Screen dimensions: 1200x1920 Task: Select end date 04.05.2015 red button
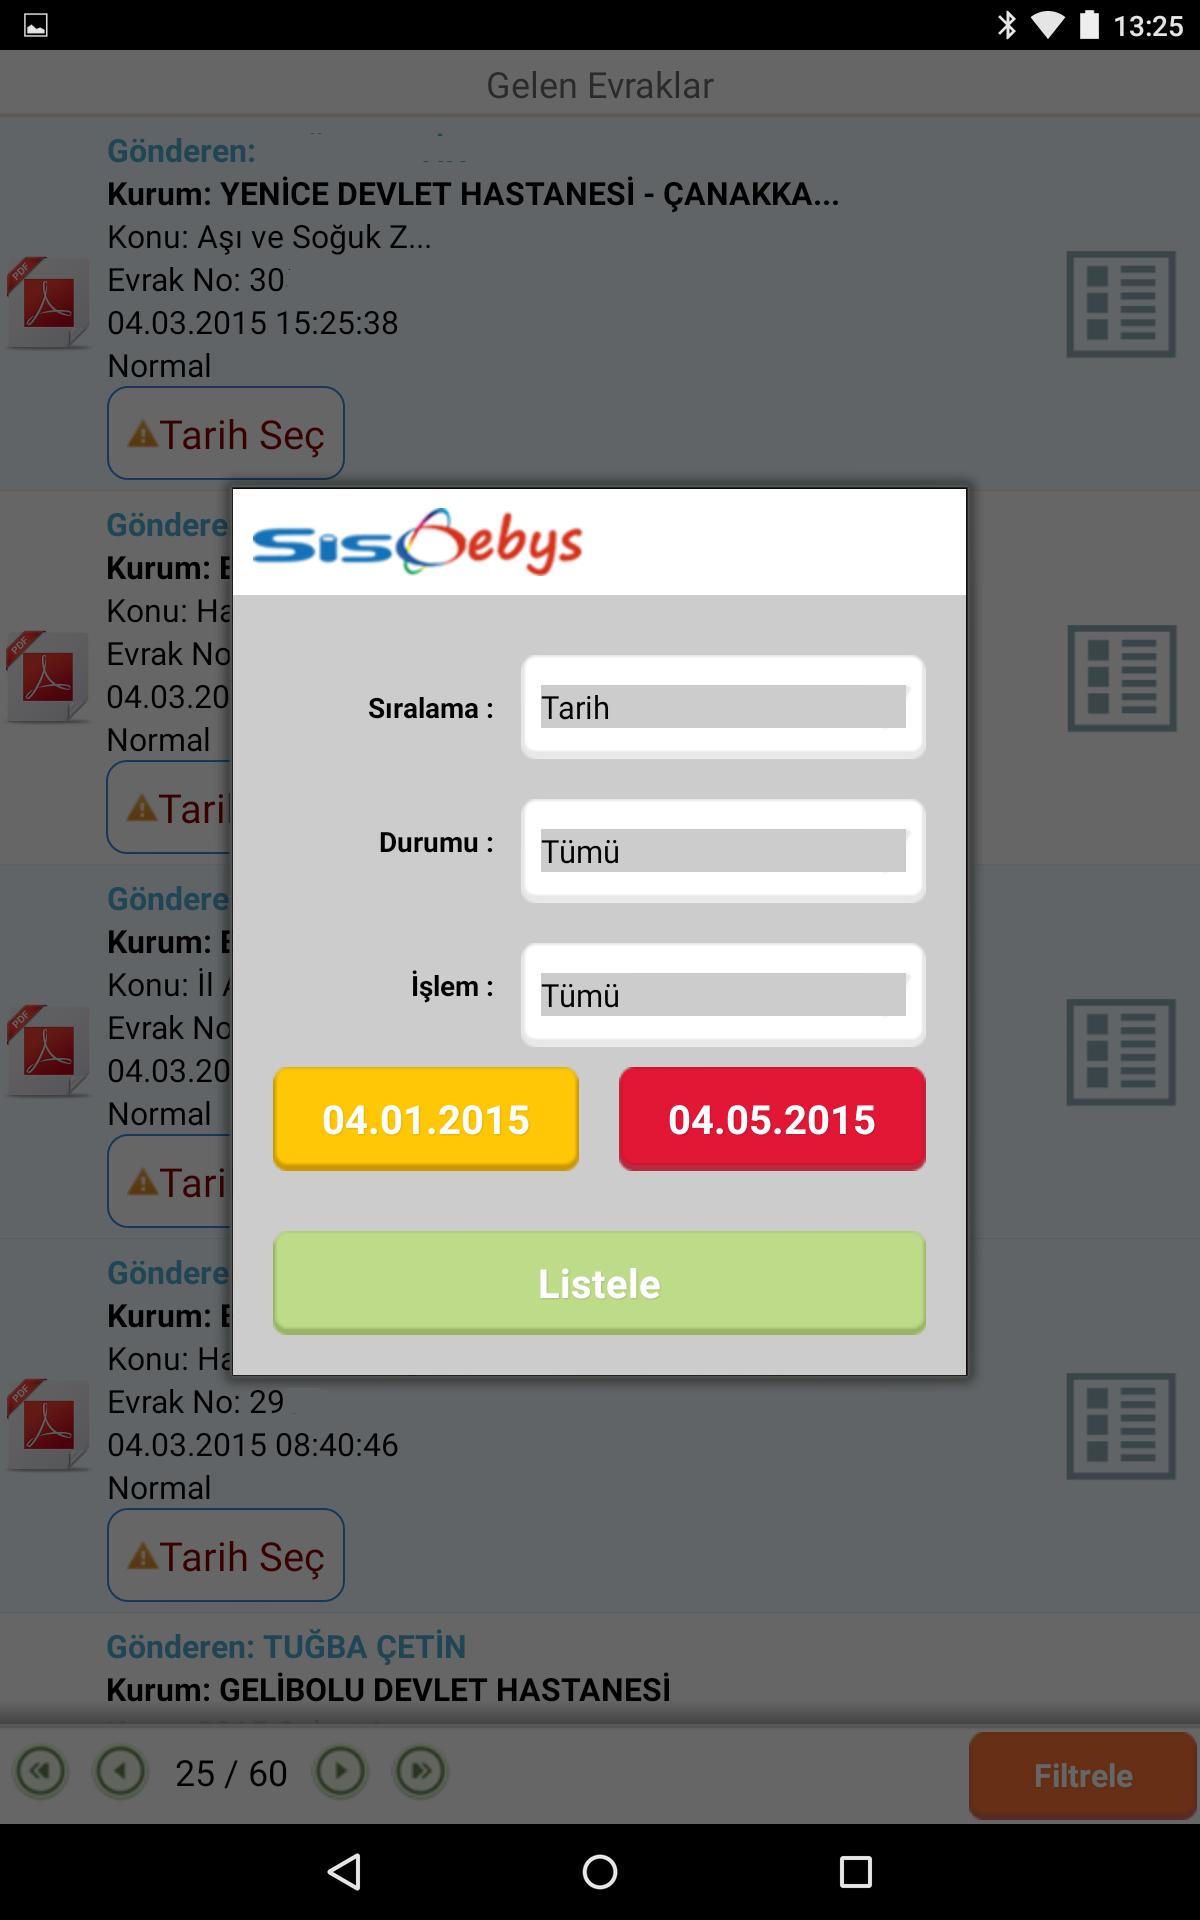(x=772, y=1119)
